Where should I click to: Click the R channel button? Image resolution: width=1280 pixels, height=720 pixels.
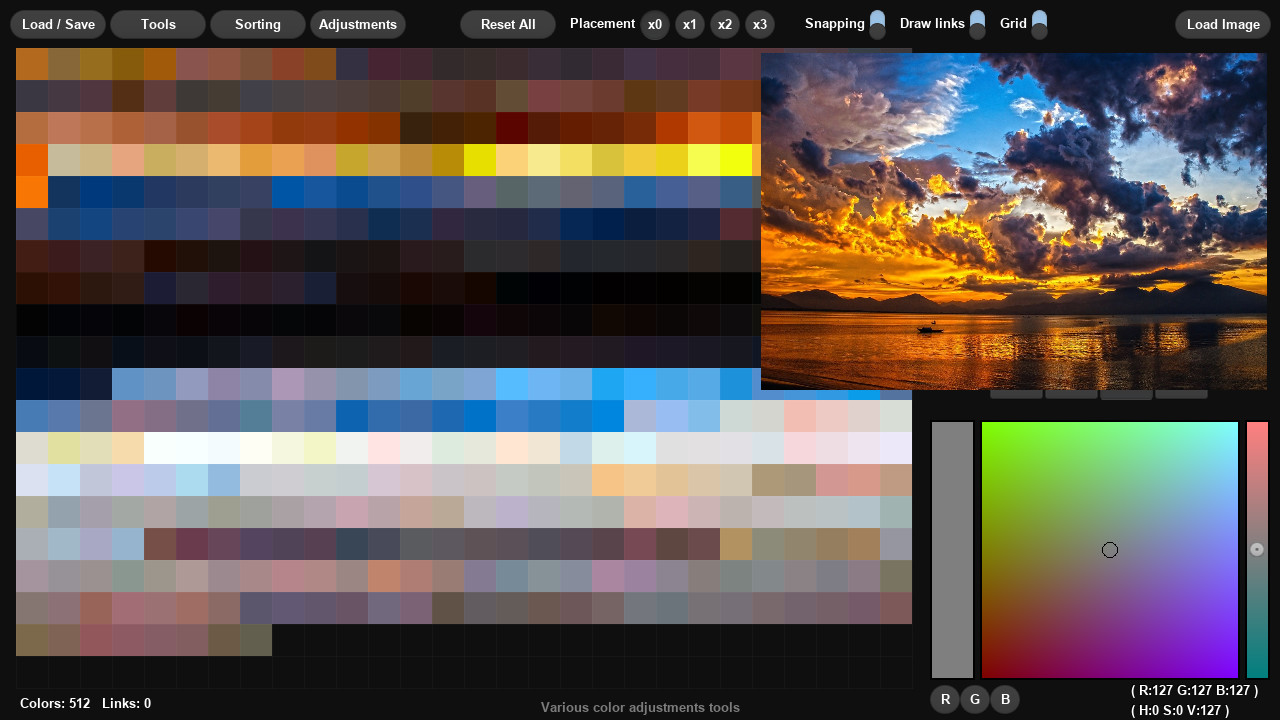pos(945,699)
